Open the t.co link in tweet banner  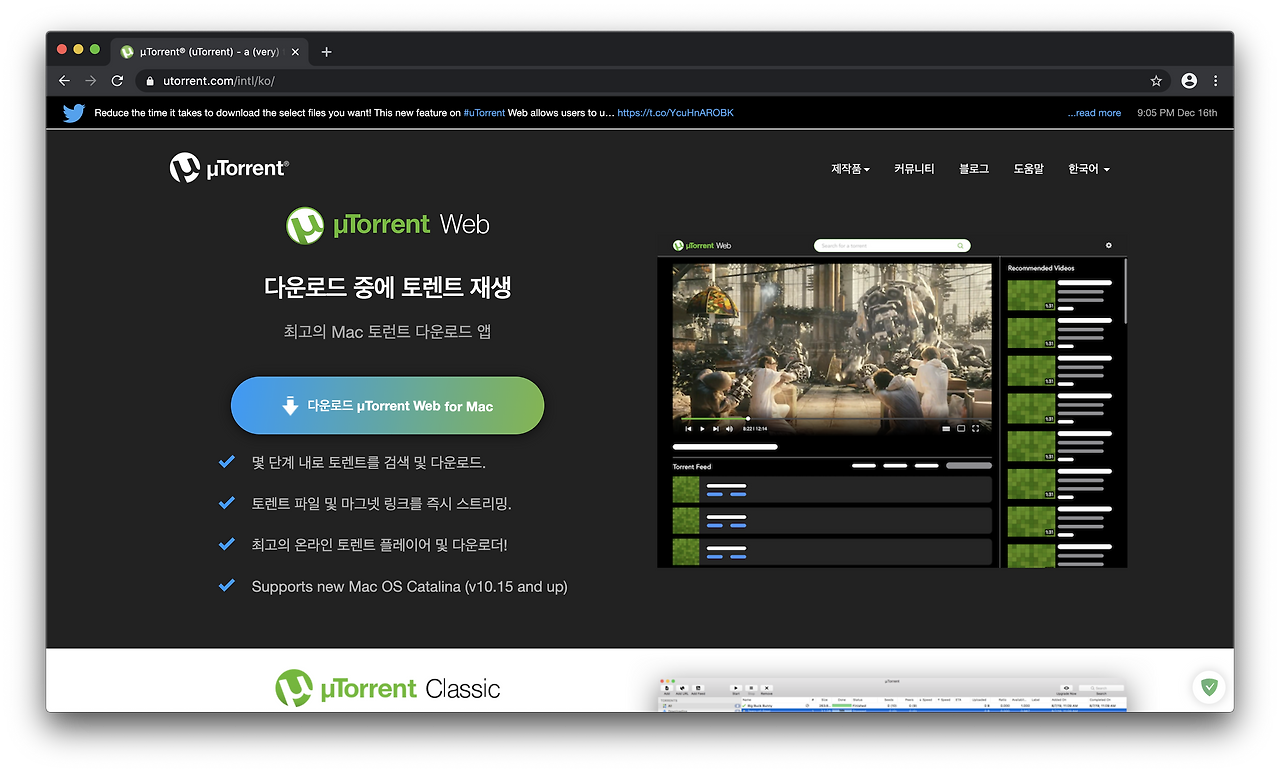point(675,113)
